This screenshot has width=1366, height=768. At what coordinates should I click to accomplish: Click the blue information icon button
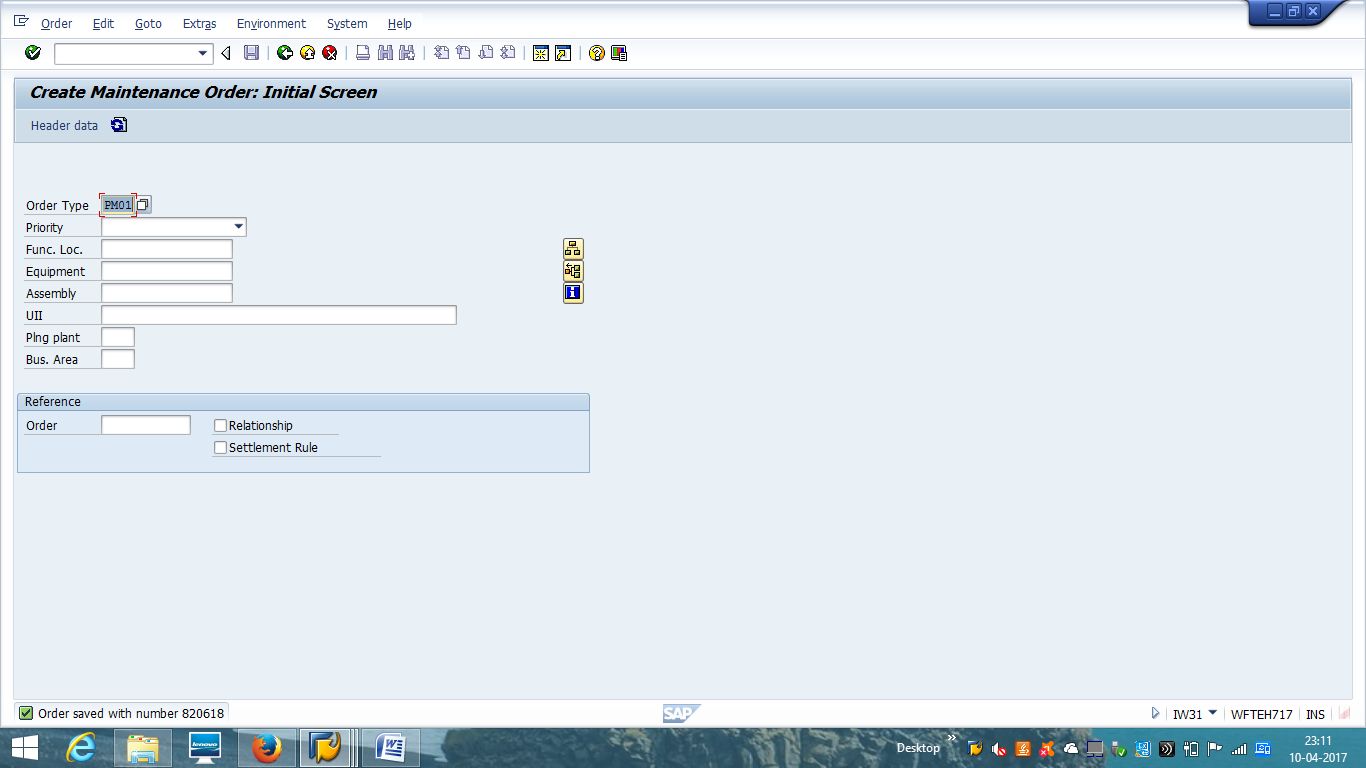coord(573,293)
